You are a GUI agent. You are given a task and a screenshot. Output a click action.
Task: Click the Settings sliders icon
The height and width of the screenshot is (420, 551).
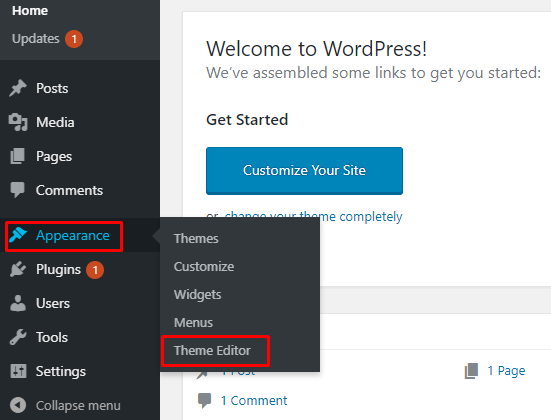[18, 371]
